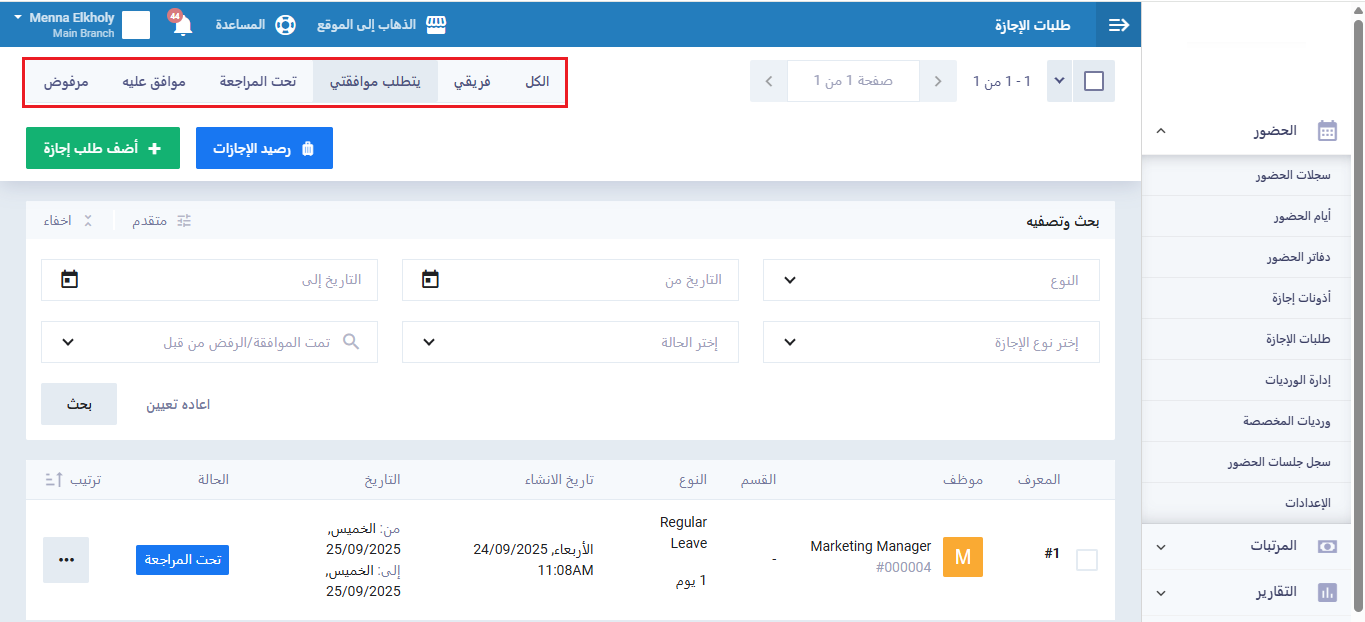Select the مرفوض tab
The width and height of the screenshot is (1365, 622).
coord(66,82)
